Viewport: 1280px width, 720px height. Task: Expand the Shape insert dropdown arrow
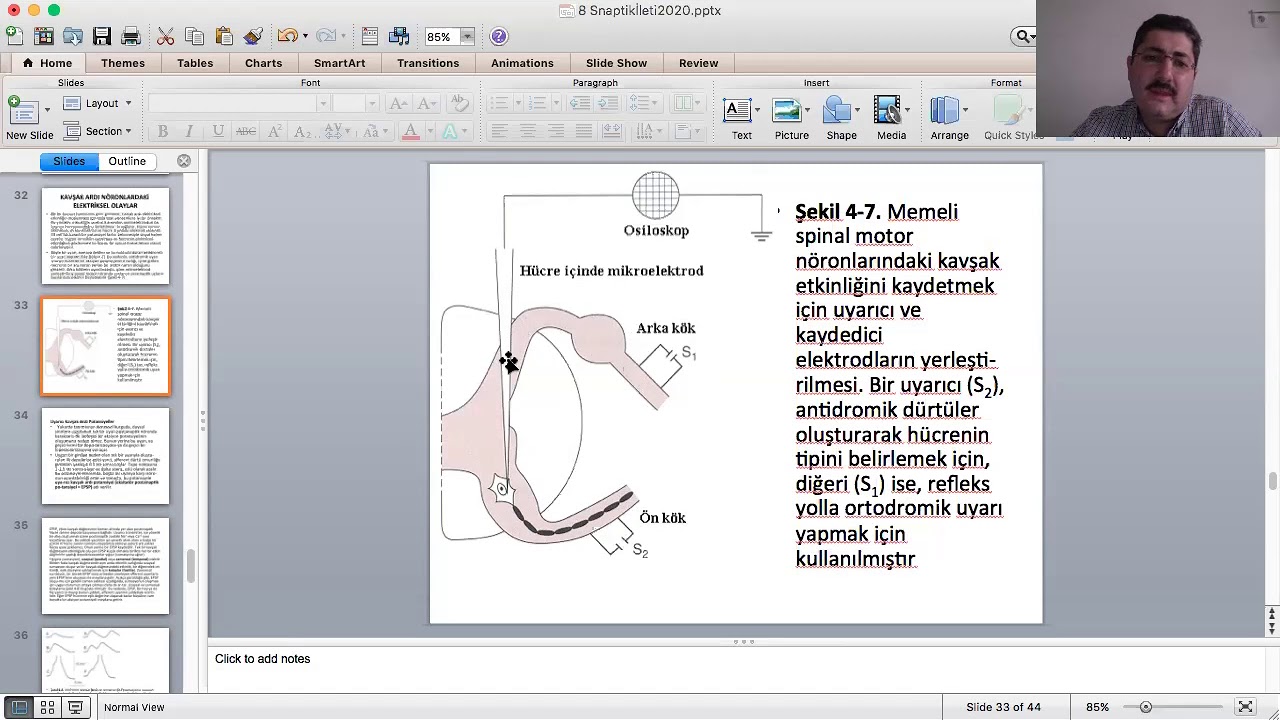point(859,110)
